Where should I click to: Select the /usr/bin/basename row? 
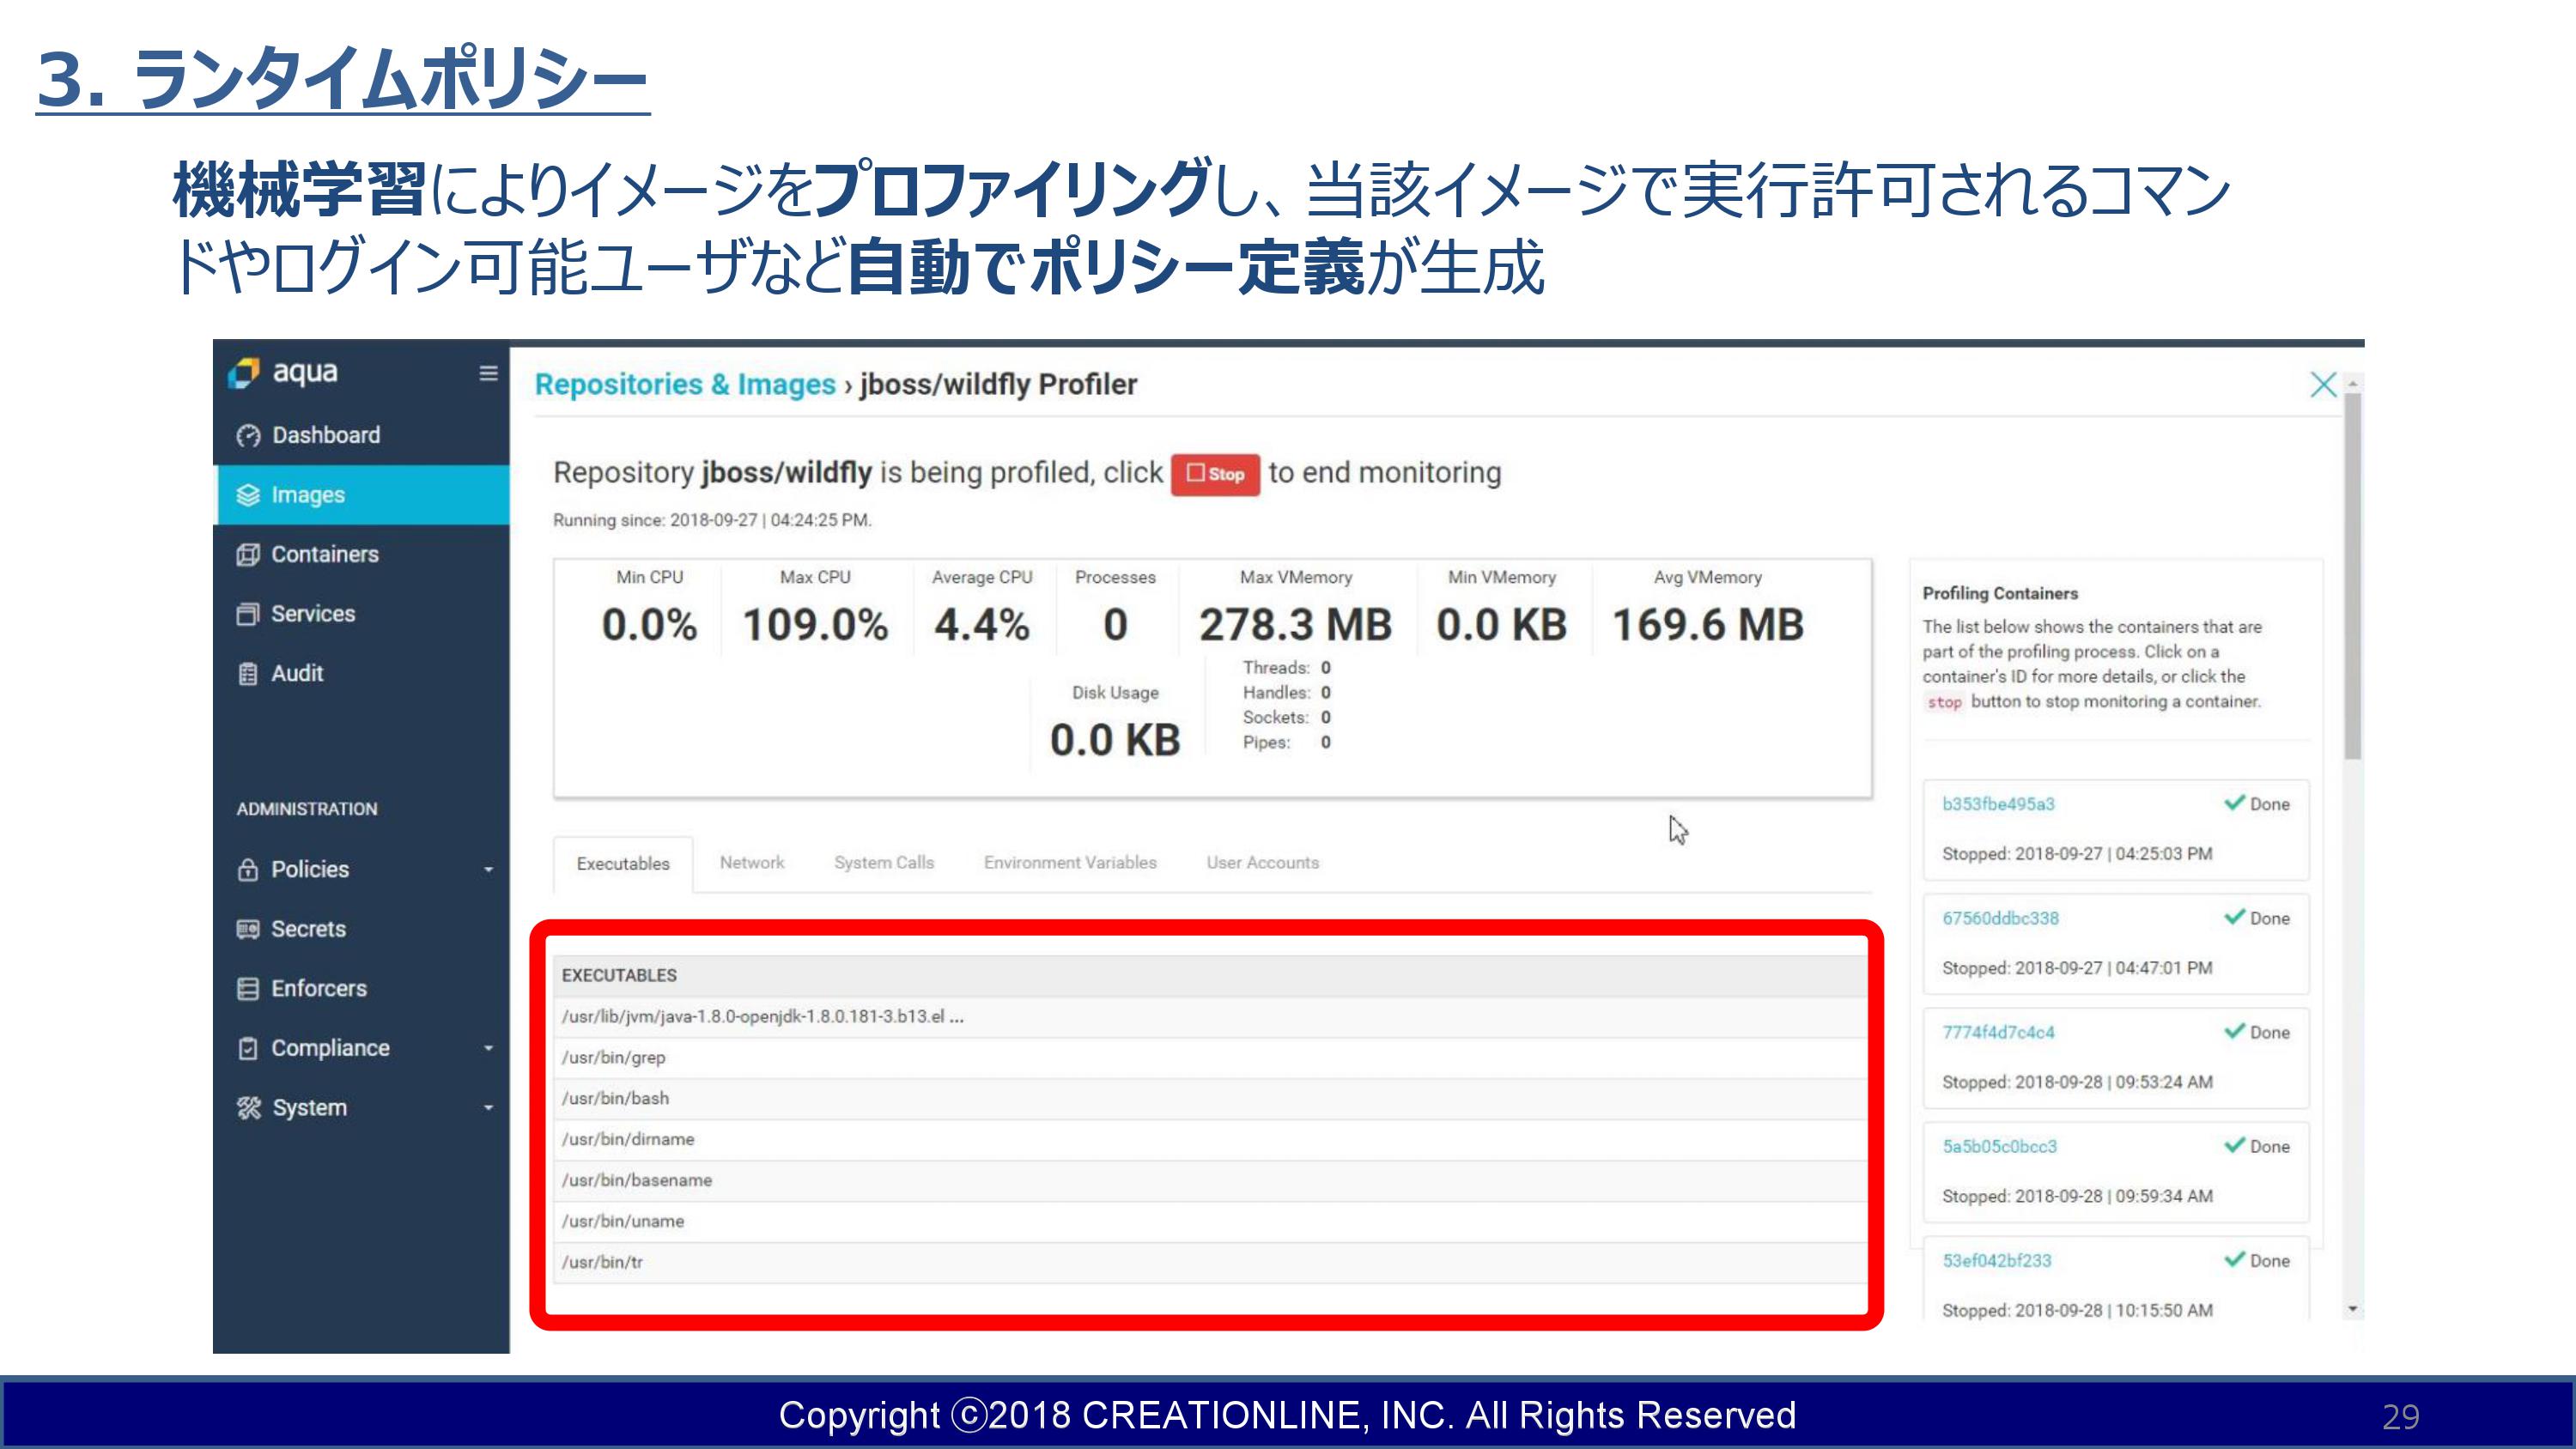coord(1211,1180)
